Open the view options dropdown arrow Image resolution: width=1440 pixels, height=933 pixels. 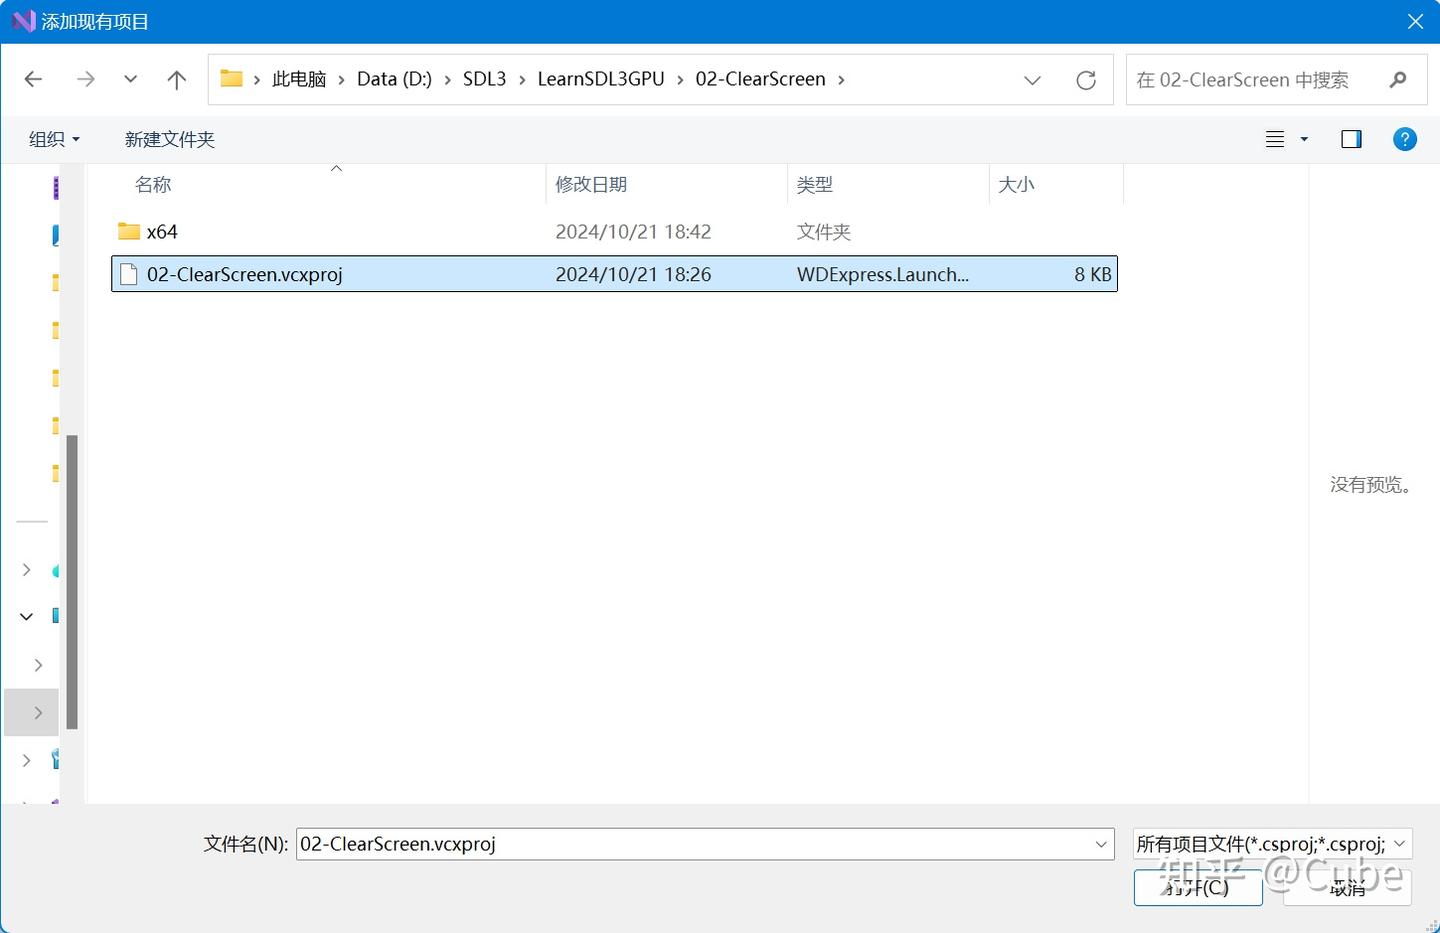[1303, 139]
